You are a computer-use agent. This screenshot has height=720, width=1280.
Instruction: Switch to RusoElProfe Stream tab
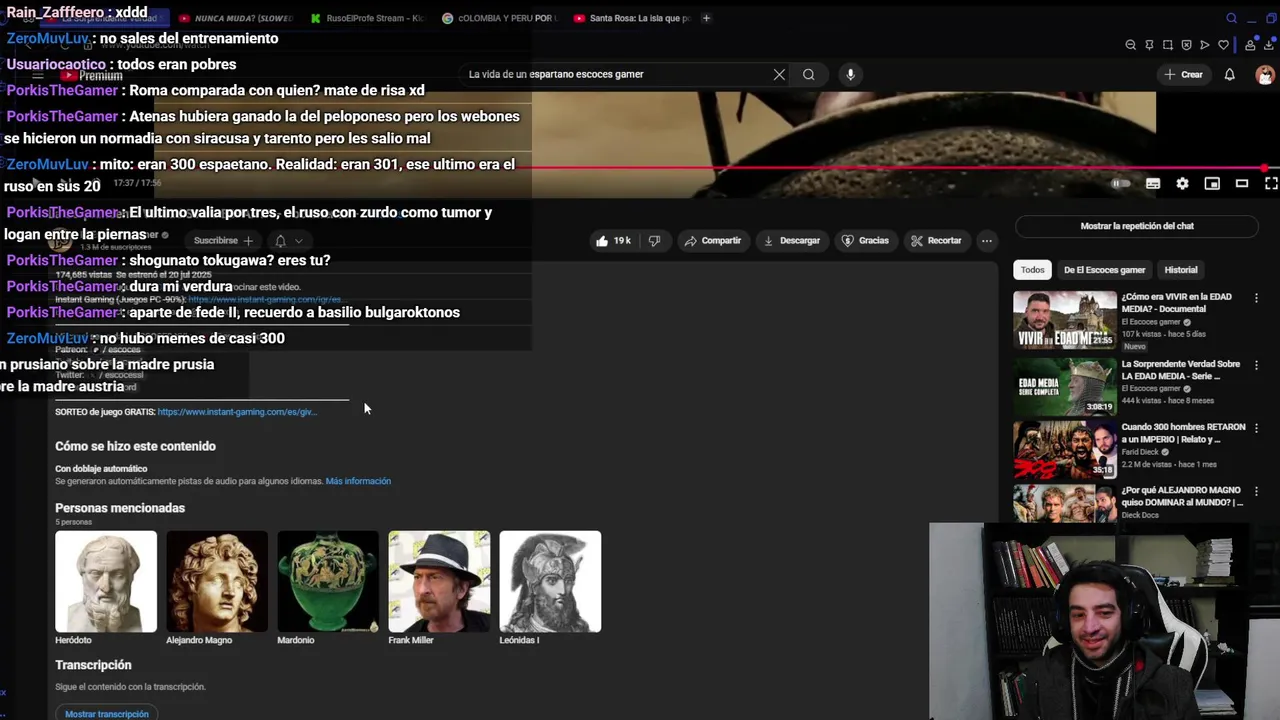366,18
